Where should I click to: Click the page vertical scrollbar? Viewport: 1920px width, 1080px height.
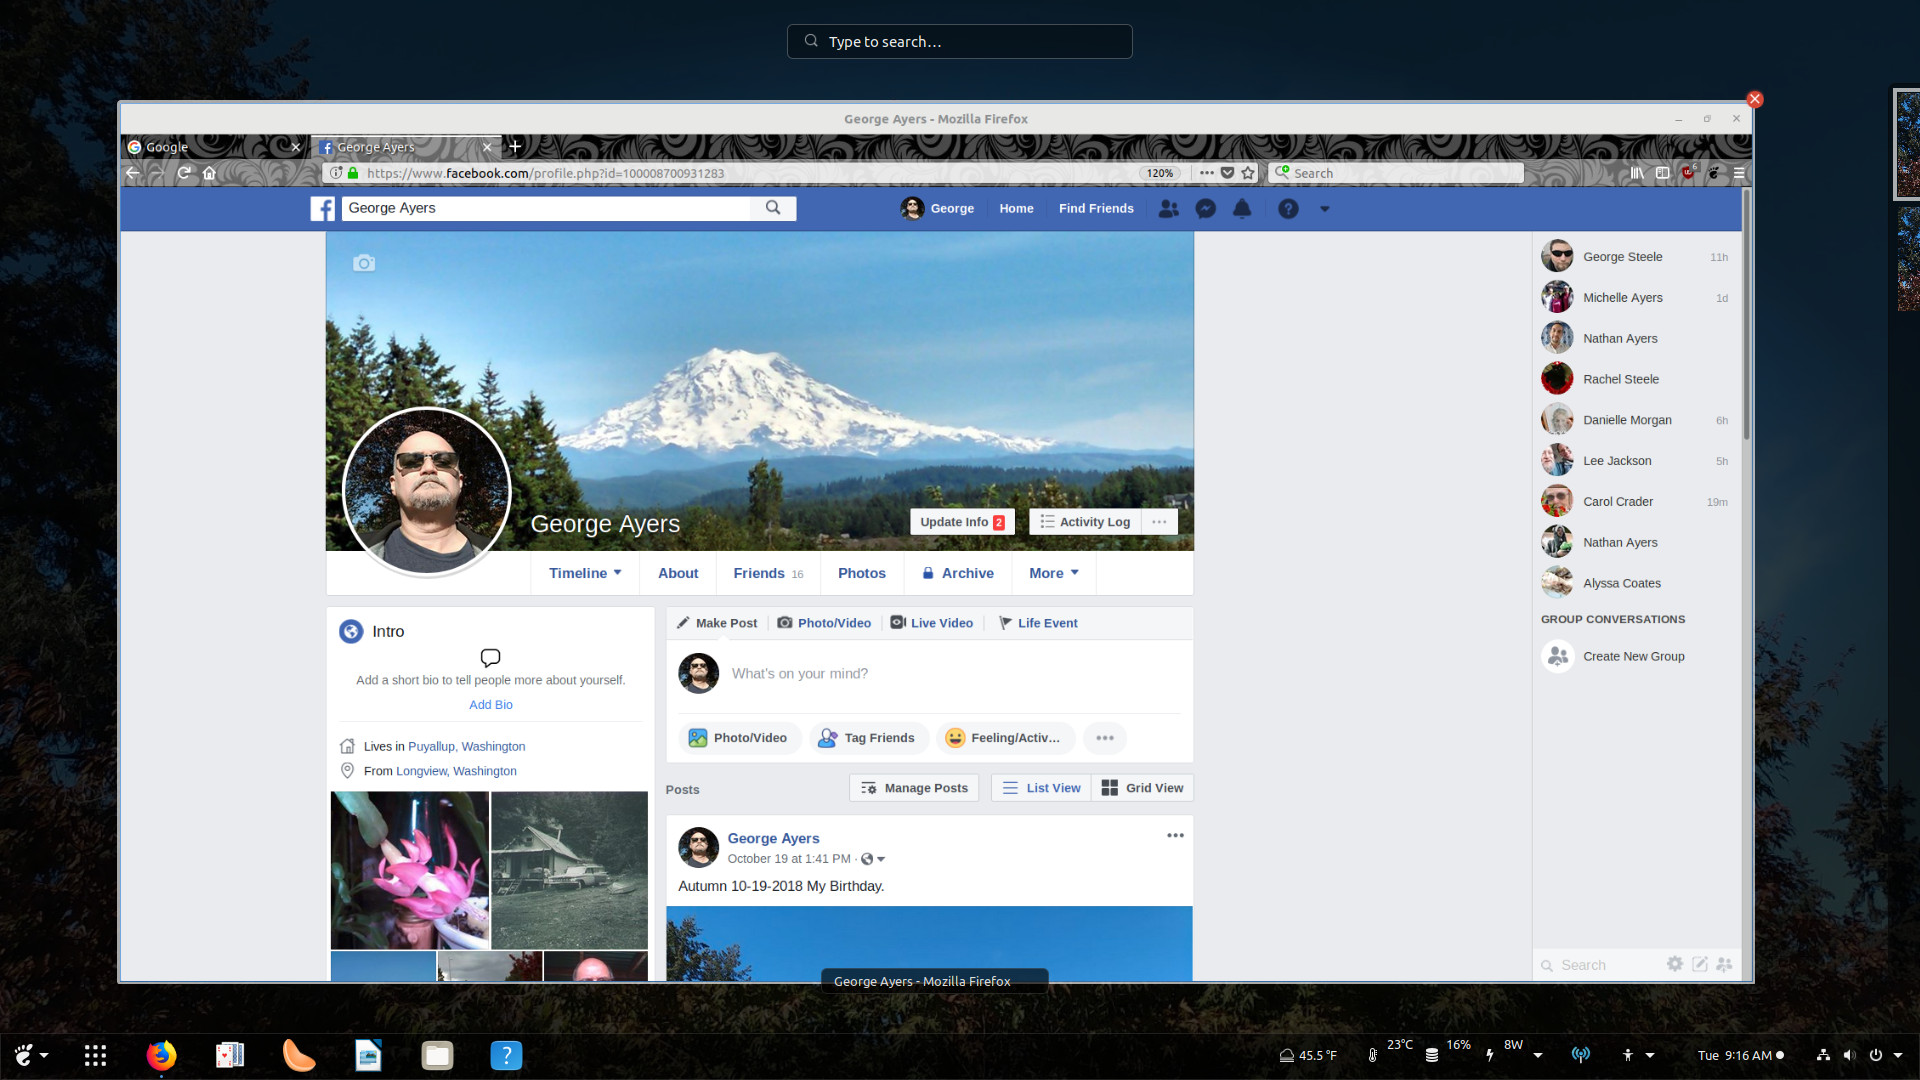coord(1746,315)
